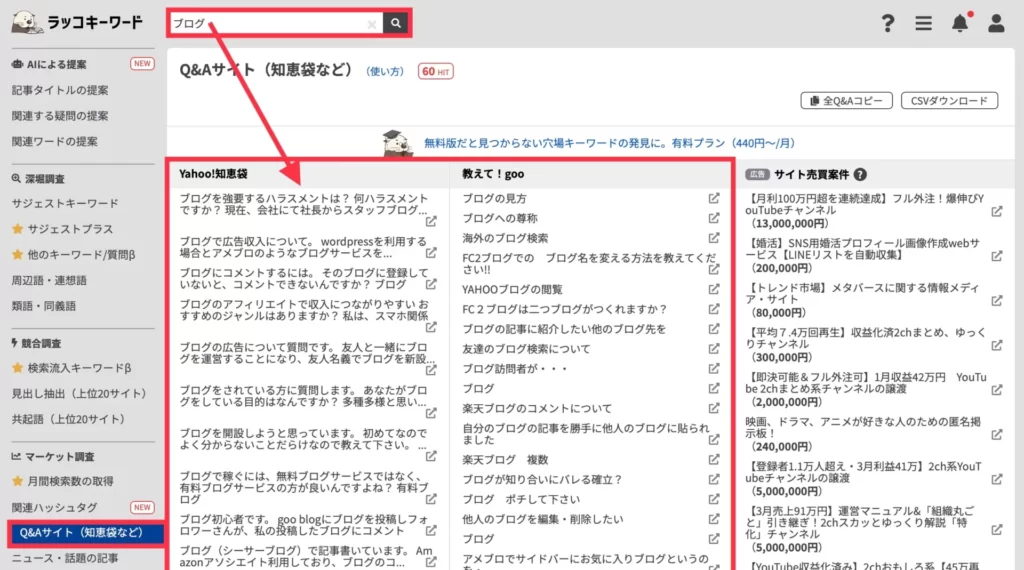1024x570 pixels.
Task: Open external link for 海外のブログ検索
Action: (714, 238)
